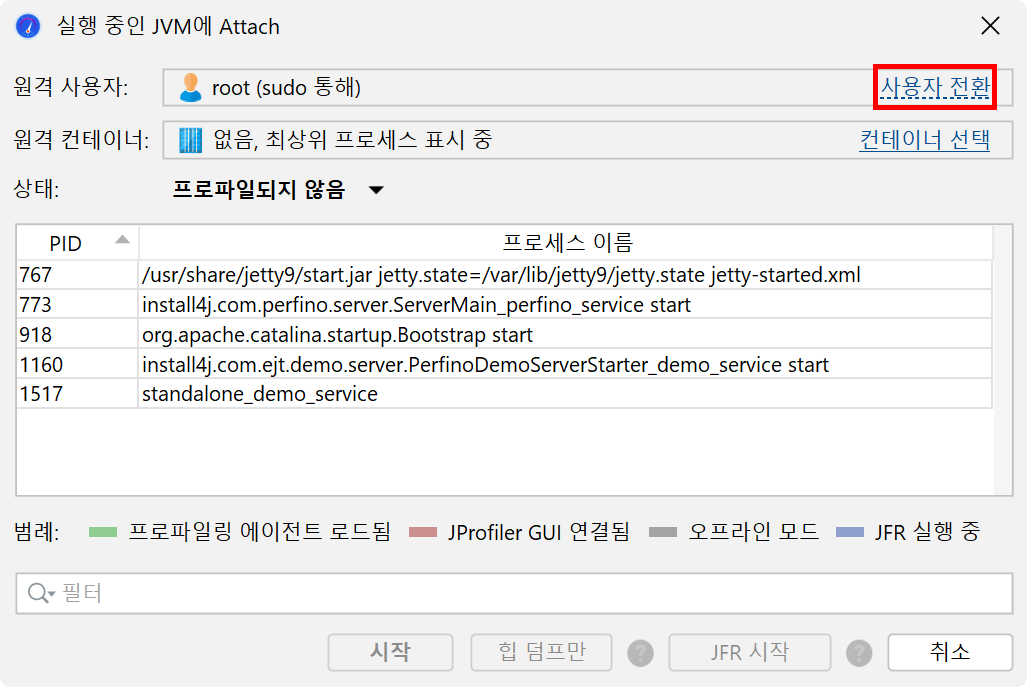Click the root (sudo 통해) user text
1027x687 pixels.
click(286, 88)
